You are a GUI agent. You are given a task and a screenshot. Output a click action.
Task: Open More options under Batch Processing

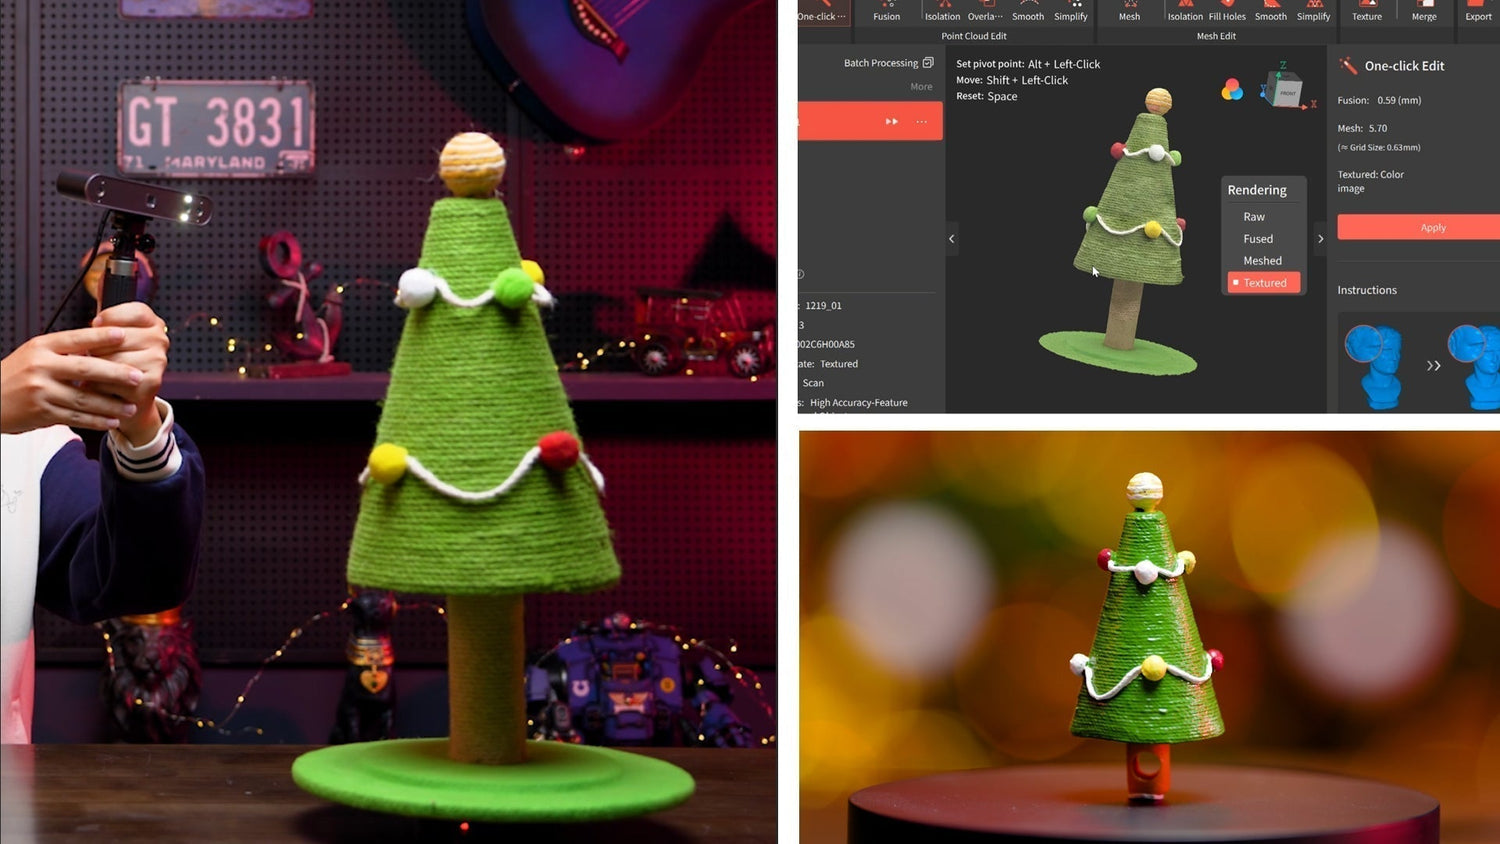click(921, 86)
